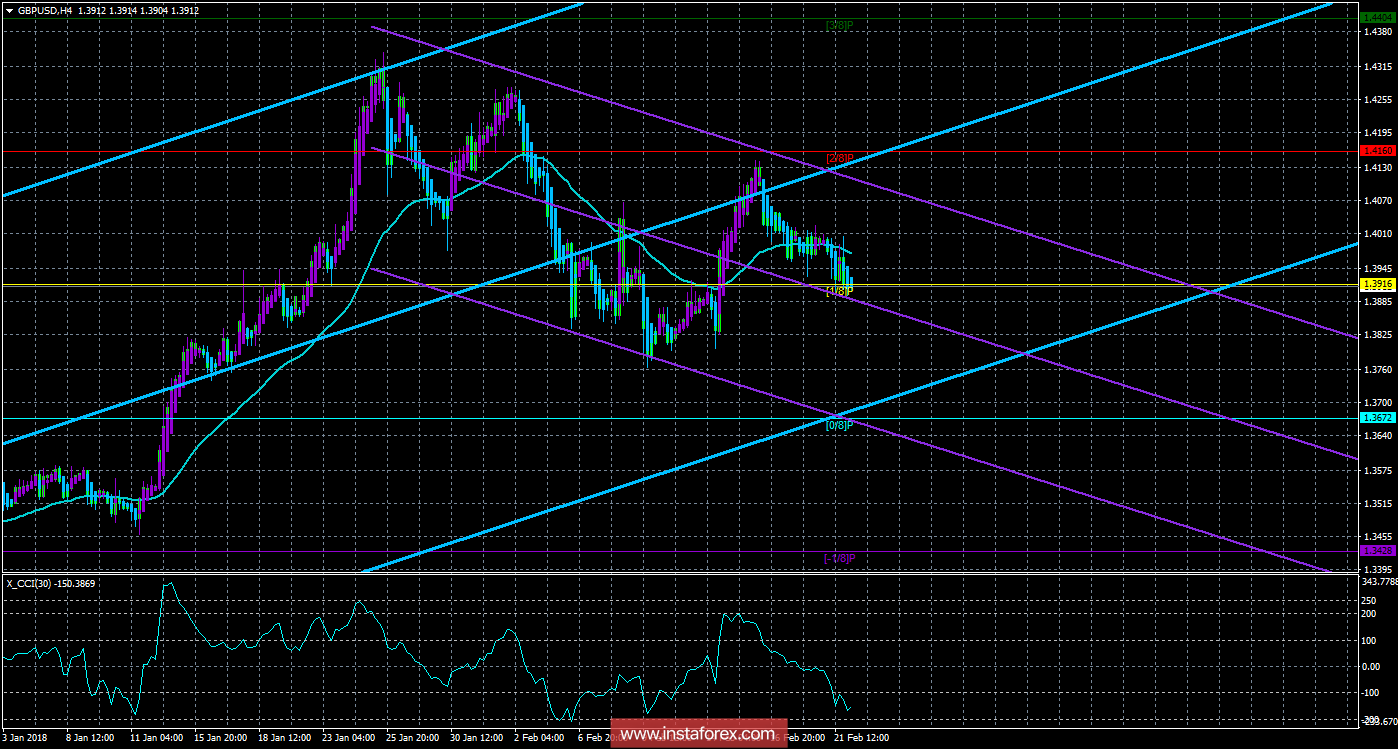
Task: Click the 1.4255 value on price axis
Action: coord(1377,99)
